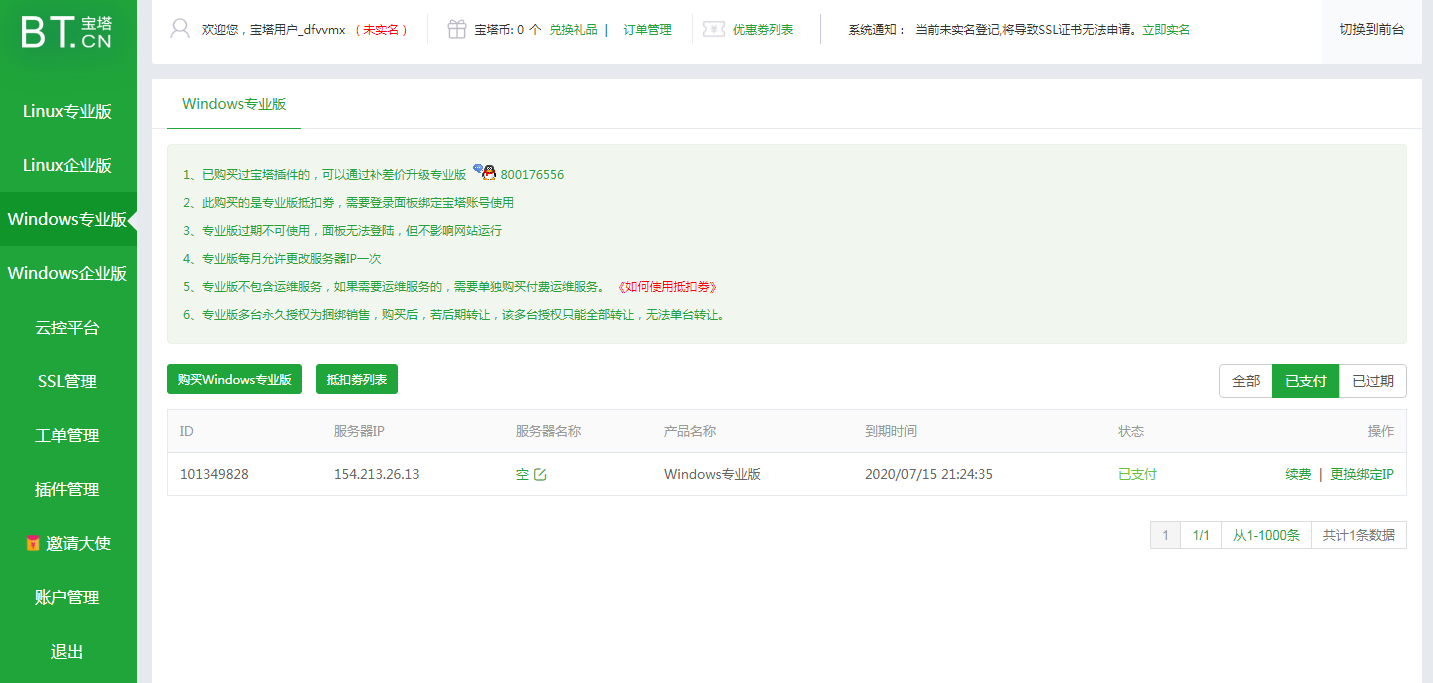Viewport: 1433px width, 683px height.
Task: Open 优惠券列表 link
Action: (x=763, y=30)
